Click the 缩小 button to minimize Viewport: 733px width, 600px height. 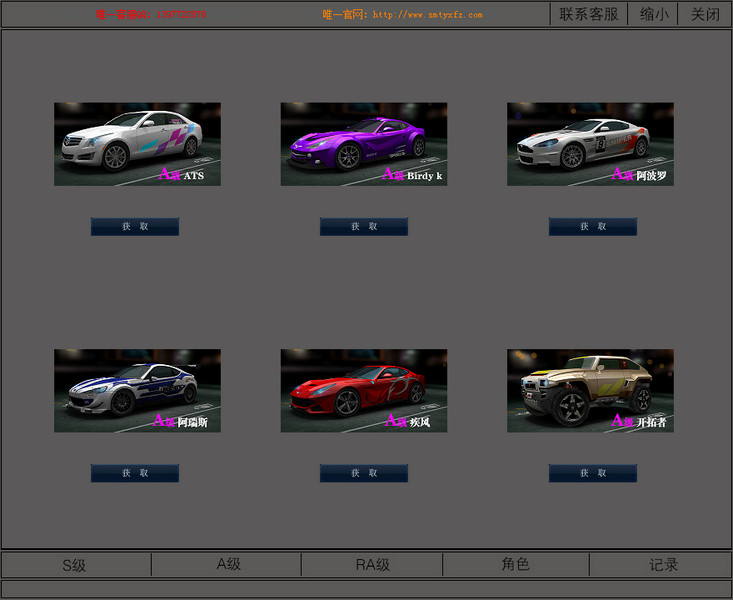pos(654,15)
